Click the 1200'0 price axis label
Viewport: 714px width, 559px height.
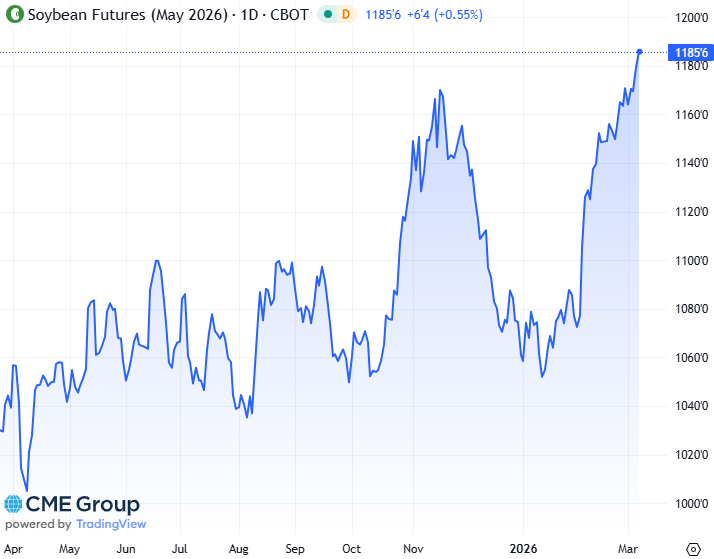point(692,18)
